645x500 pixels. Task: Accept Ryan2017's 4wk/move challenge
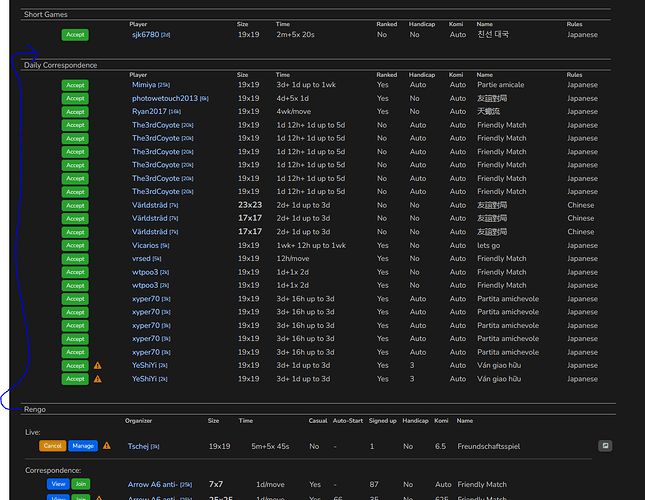click(75, 112)
